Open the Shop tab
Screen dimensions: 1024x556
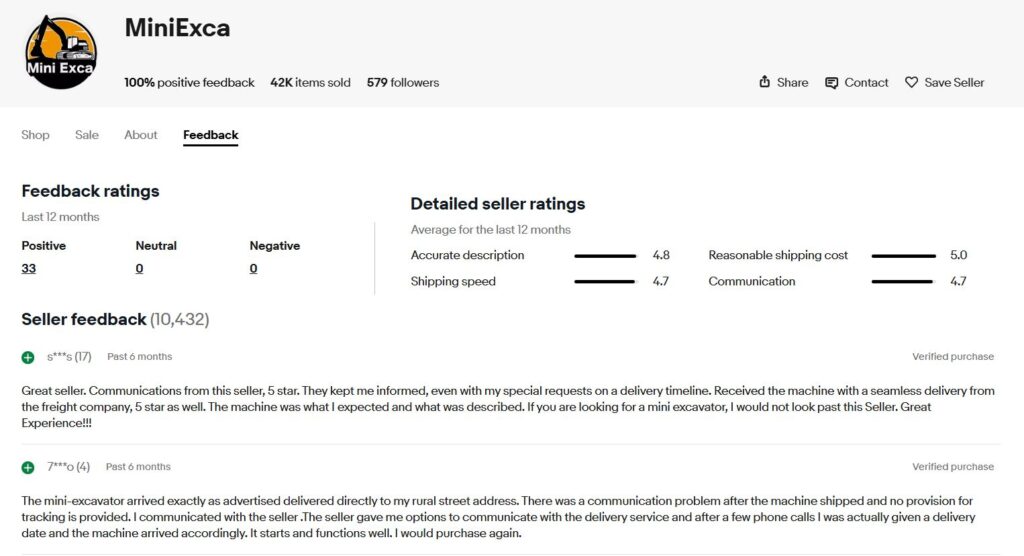tap(35, 135)
